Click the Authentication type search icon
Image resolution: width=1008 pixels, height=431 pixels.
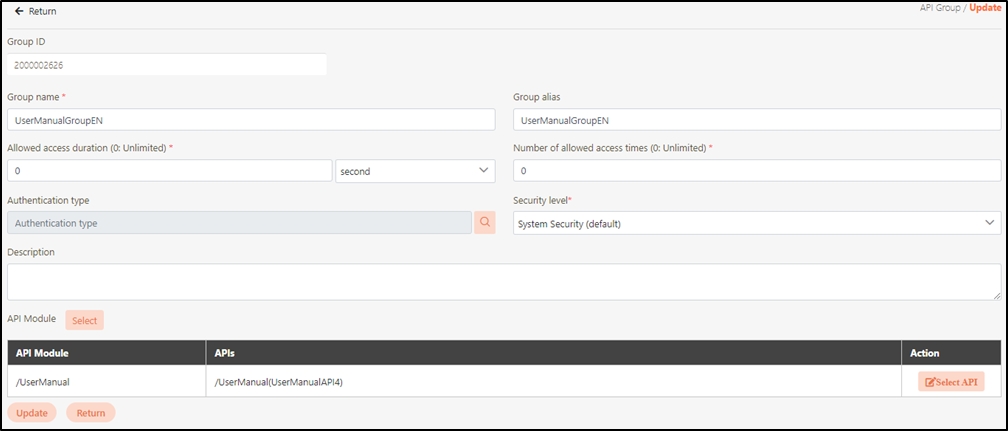click(484, 223)
